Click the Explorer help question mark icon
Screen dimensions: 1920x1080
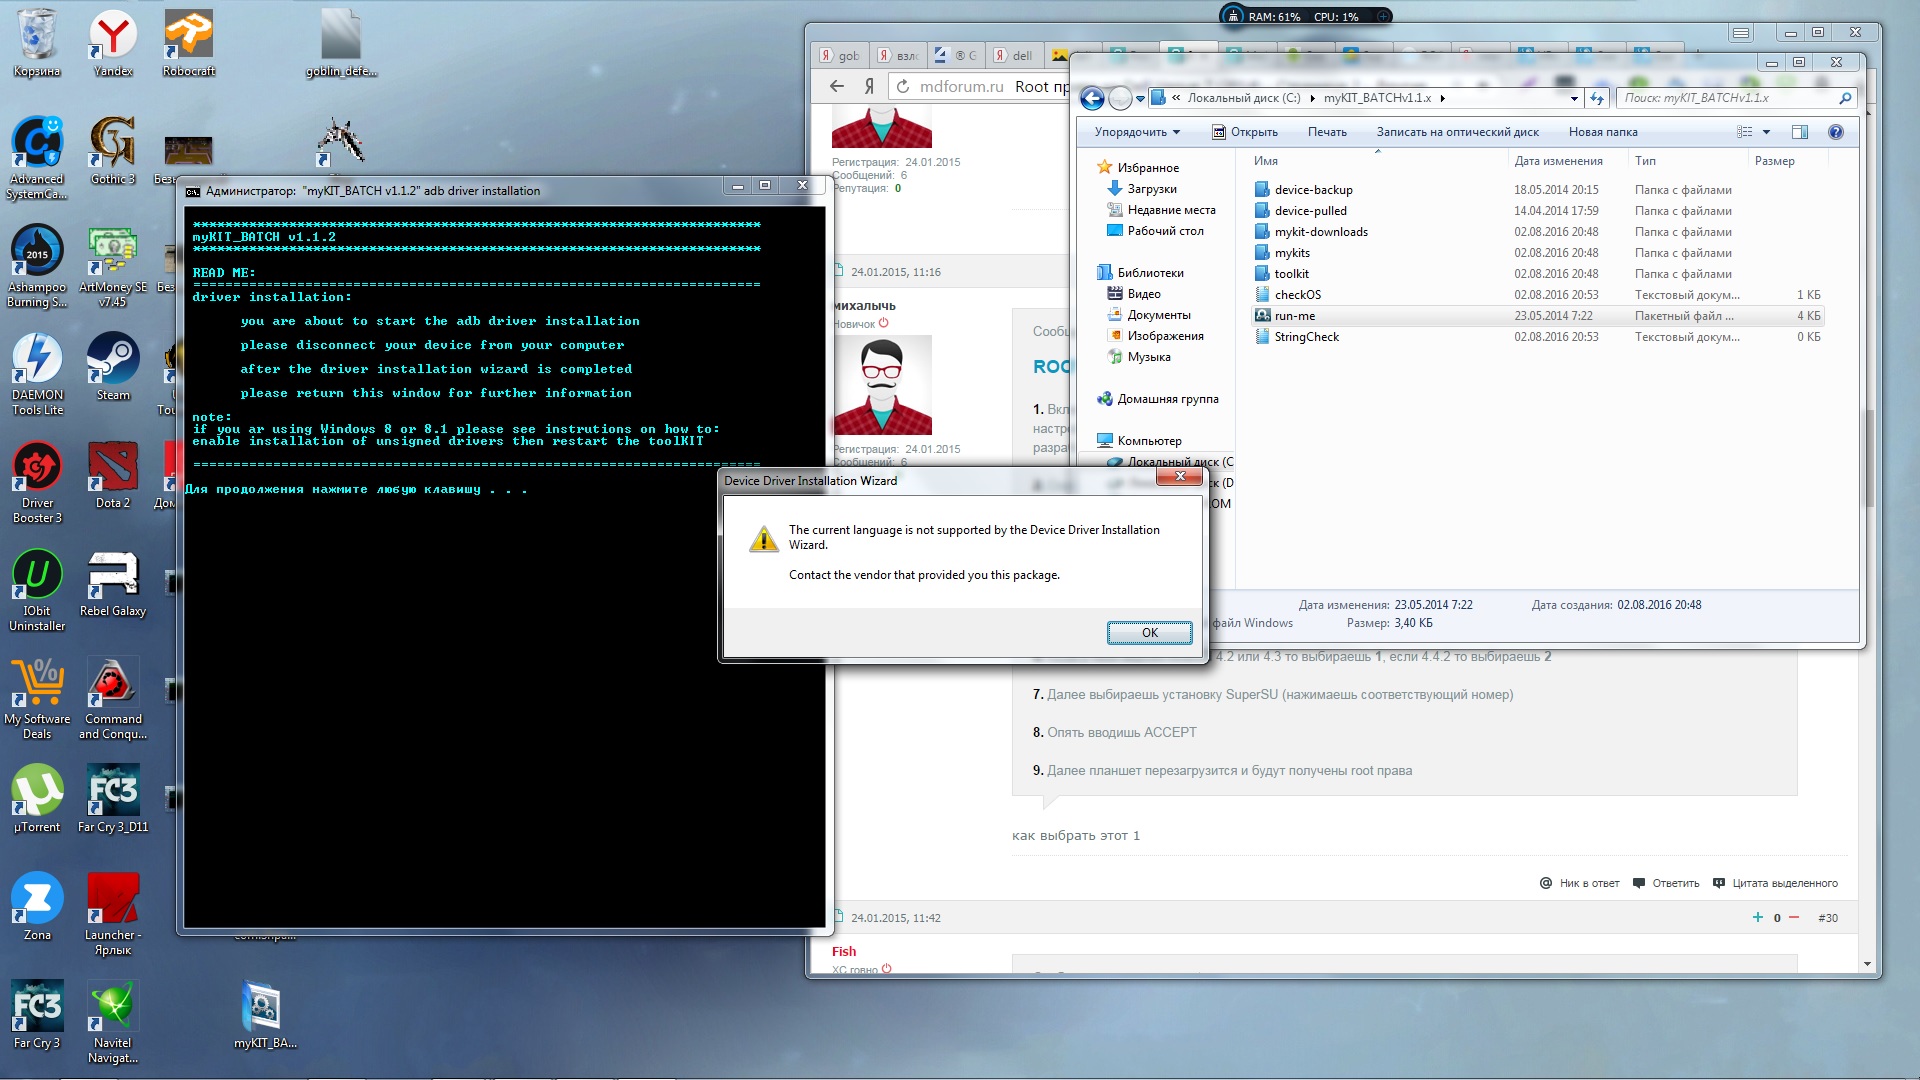[x=1835, y=132]
